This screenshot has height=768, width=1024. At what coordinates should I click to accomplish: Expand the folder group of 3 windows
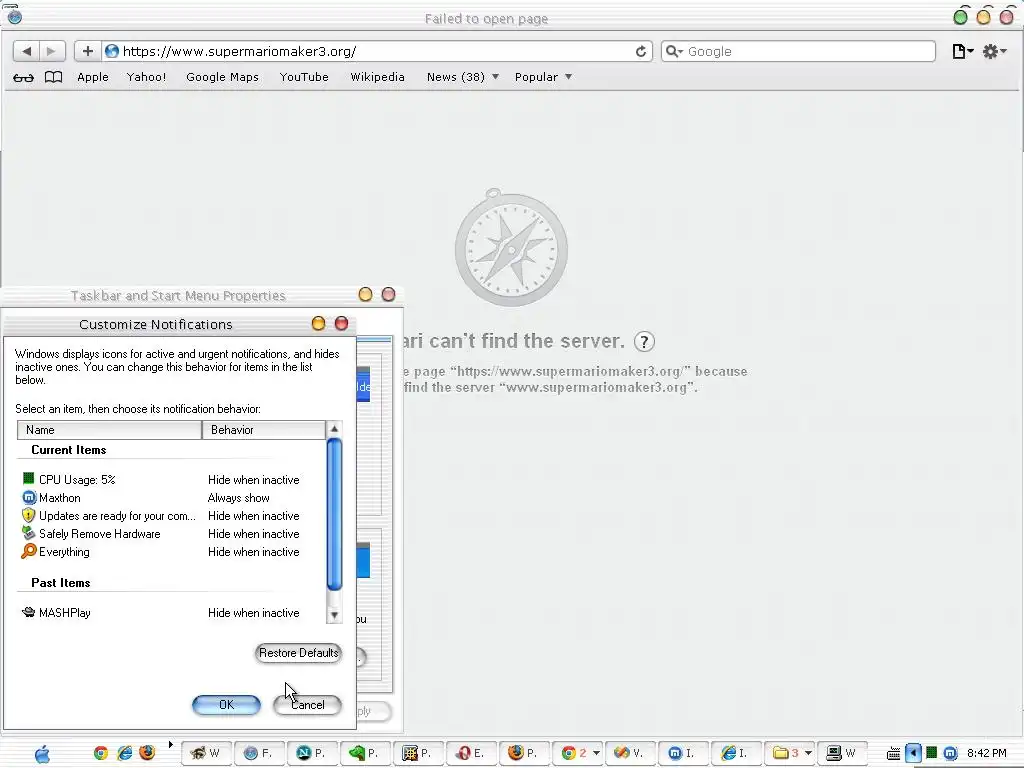pos(790,753)
